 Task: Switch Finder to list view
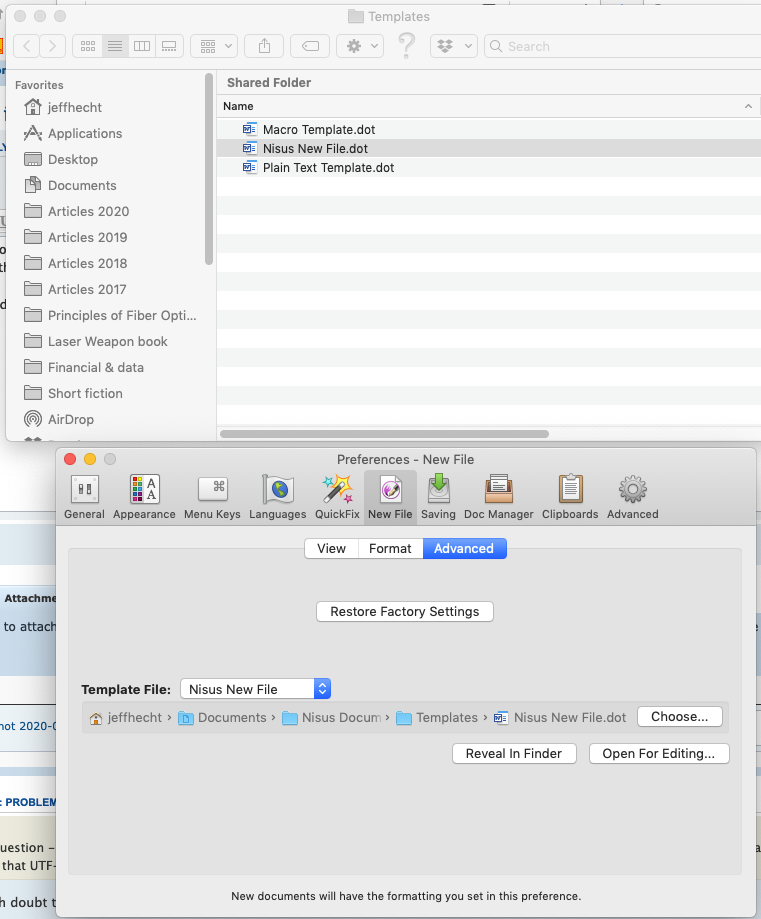pyautogui.click(x=115, y=46)
